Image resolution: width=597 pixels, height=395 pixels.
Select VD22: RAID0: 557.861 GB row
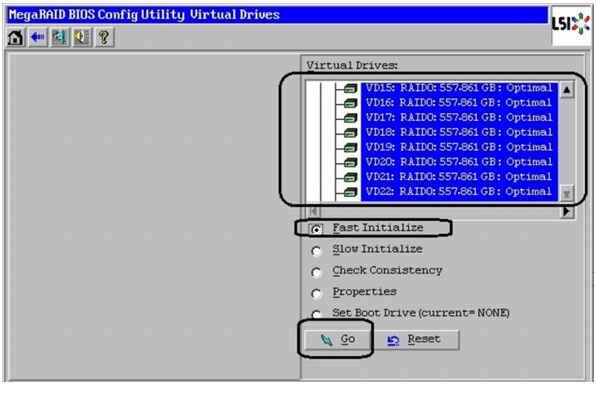coord(459,192)
